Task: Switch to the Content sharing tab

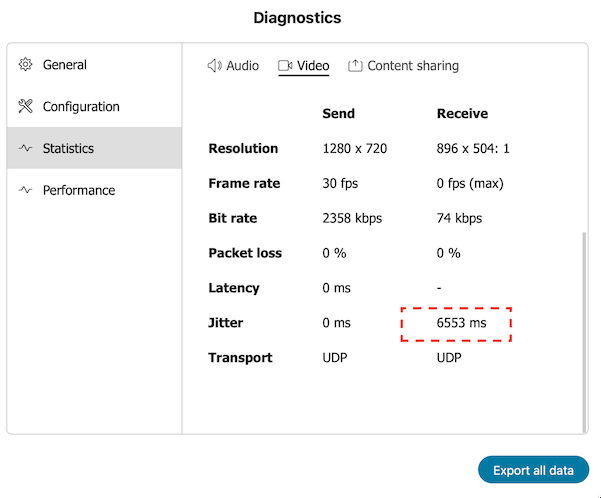Action: point(413,66)
